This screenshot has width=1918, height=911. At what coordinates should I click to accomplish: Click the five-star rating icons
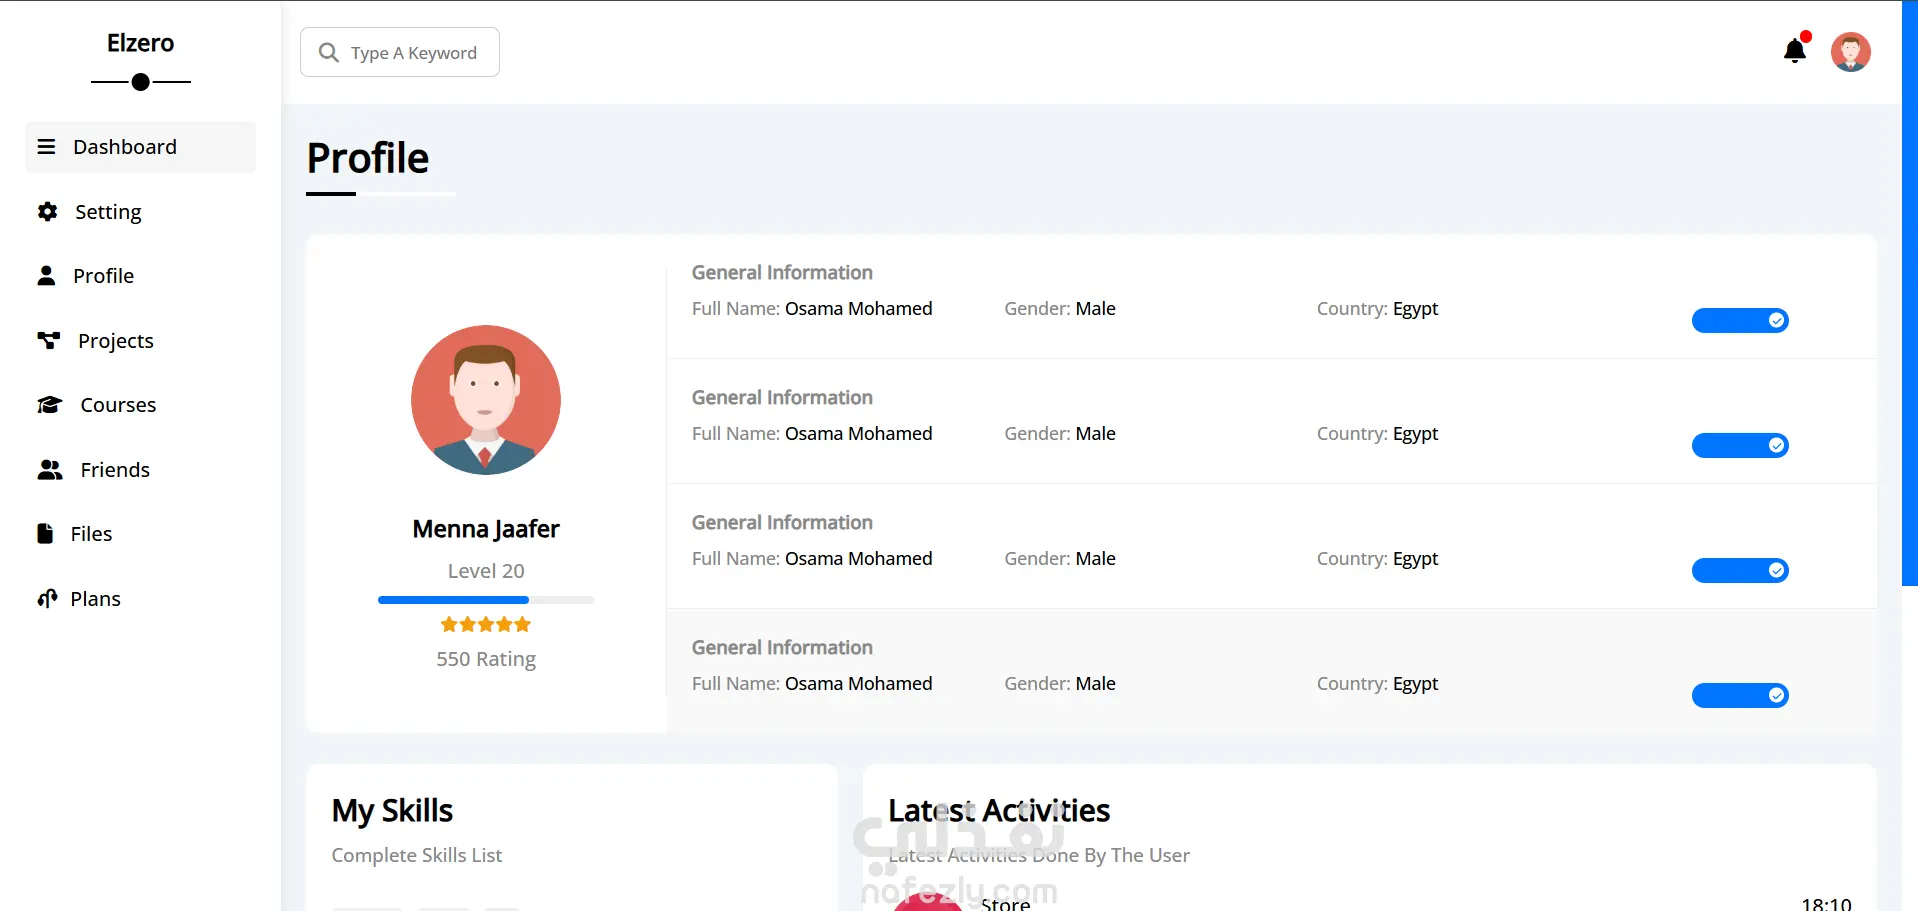[486, 624]
